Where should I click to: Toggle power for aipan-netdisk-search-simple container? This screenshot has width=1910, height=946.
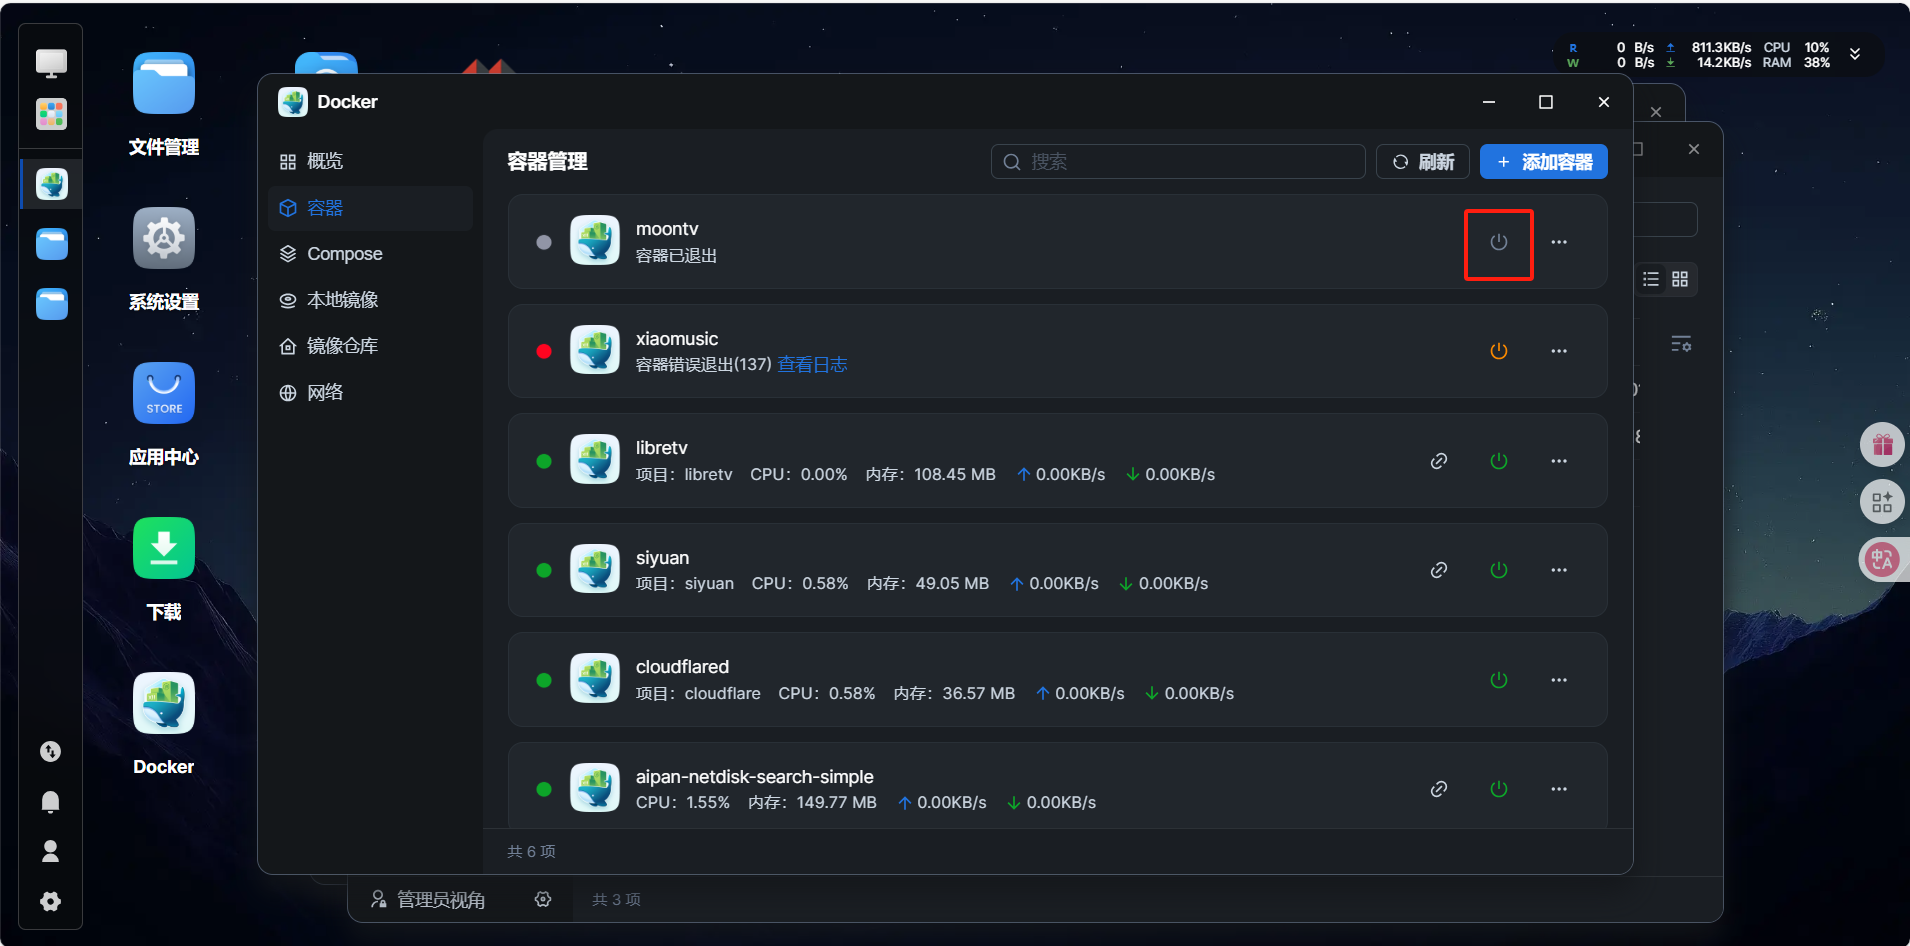(x=1498, y=789)
